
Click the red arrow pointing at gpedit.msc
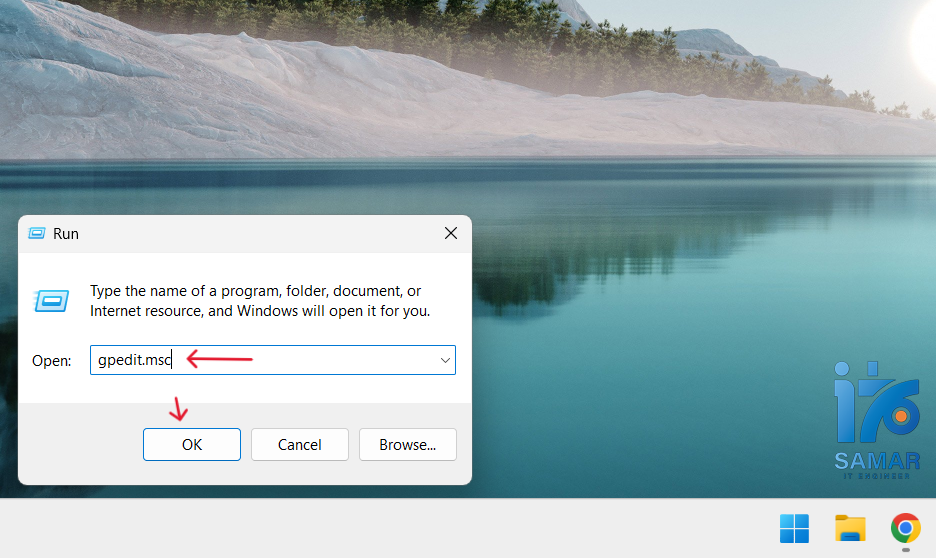pos(220,359)
